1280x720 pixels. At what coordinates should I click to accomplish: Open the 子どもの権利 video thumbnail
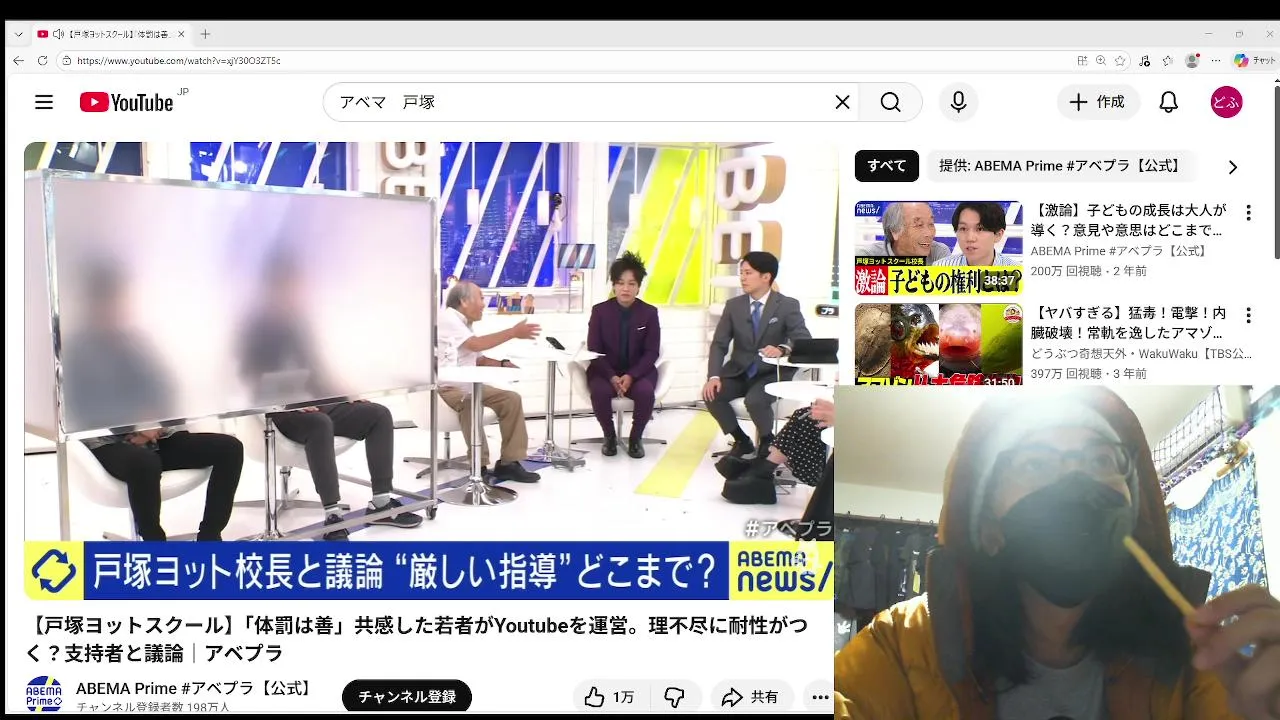click(x=938, y=248)
